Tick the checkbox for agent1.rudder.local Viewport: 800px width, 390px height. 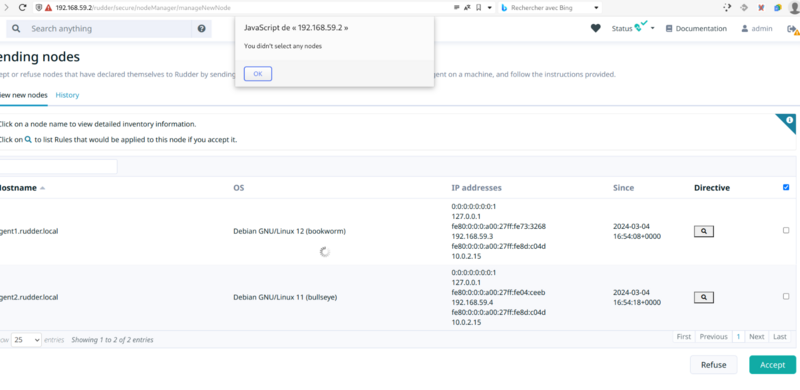[x=786, y=230]
